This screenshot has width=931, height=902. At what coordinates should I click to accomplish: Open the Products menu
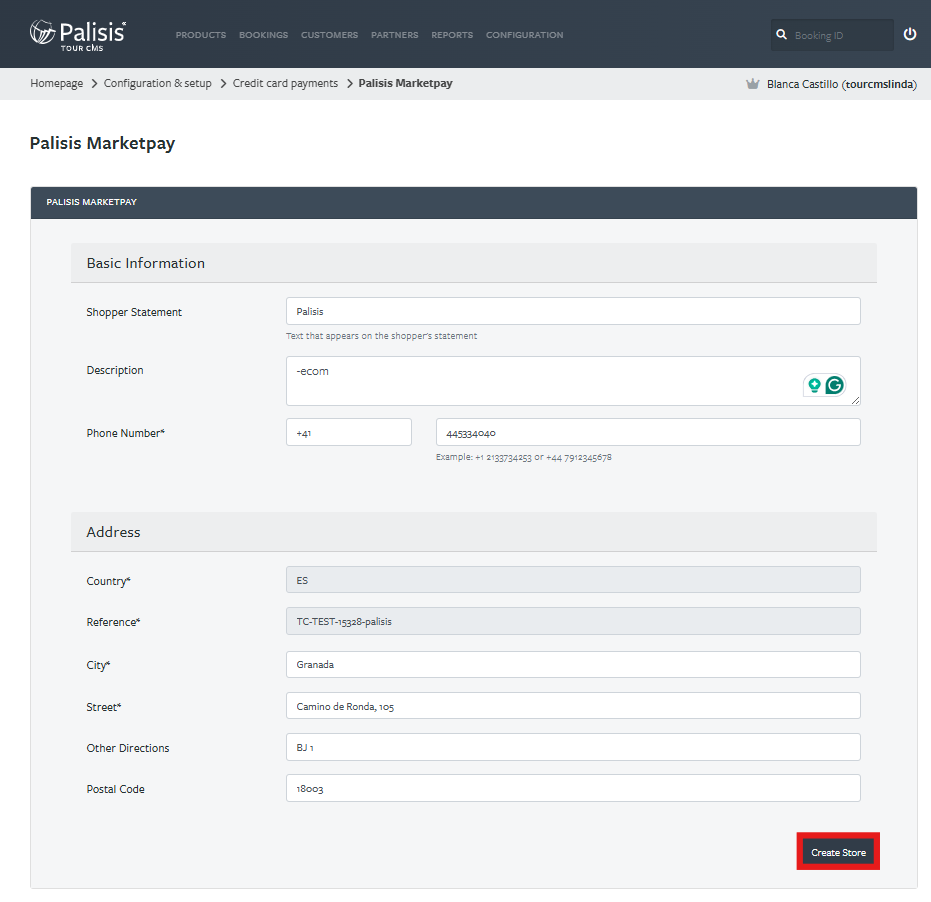coord(201,35)
